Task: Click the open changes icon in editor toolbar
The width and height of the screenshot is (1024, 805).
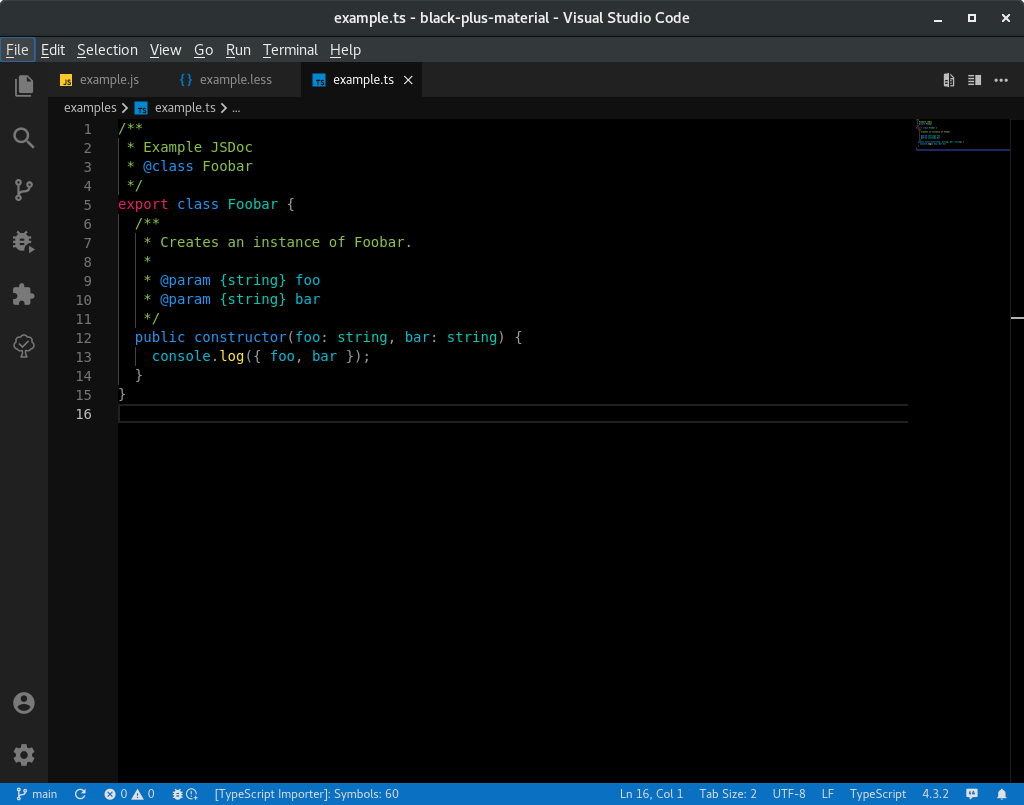Action: 949,80
